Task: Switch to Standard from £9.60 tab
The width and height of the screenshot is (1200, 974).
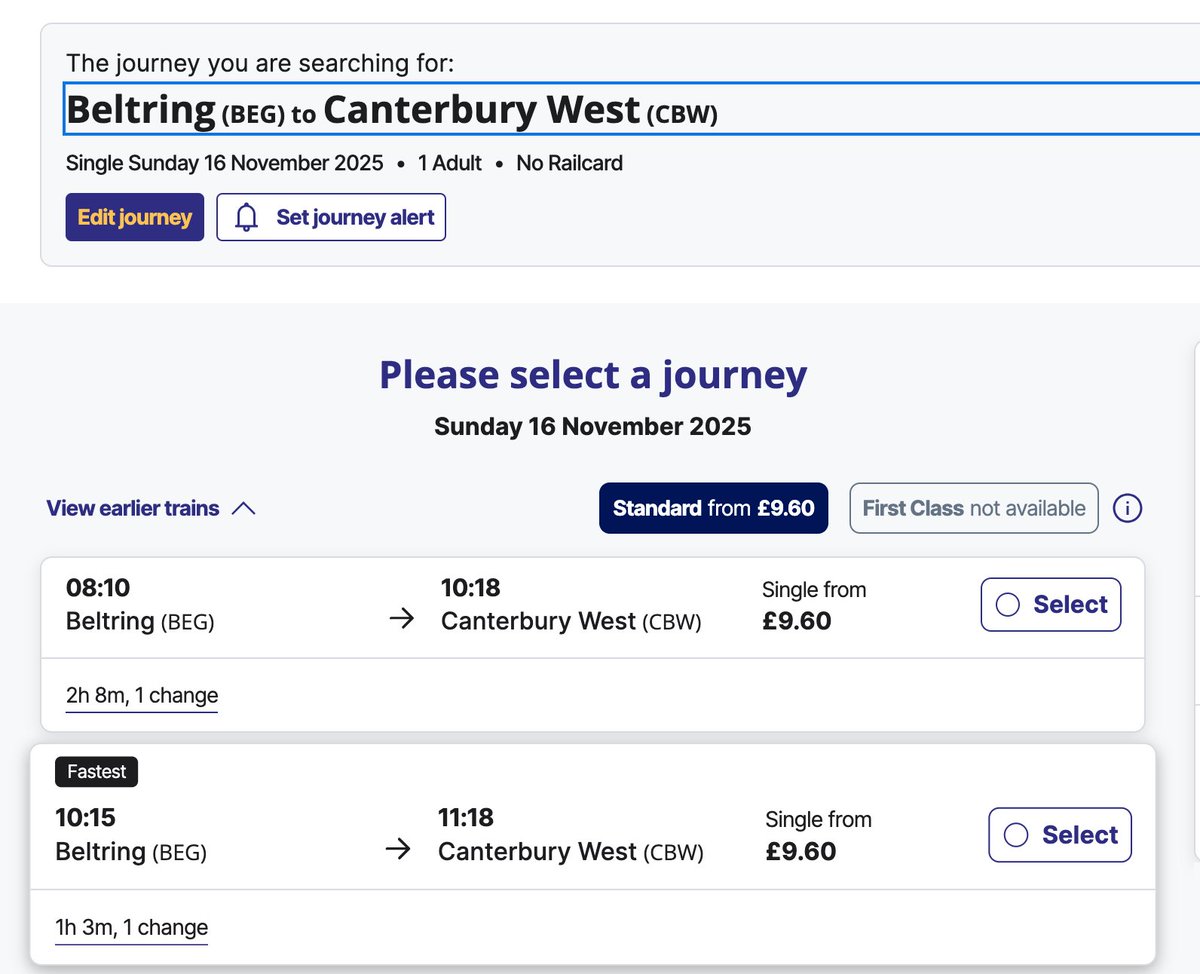Action: 713,508
